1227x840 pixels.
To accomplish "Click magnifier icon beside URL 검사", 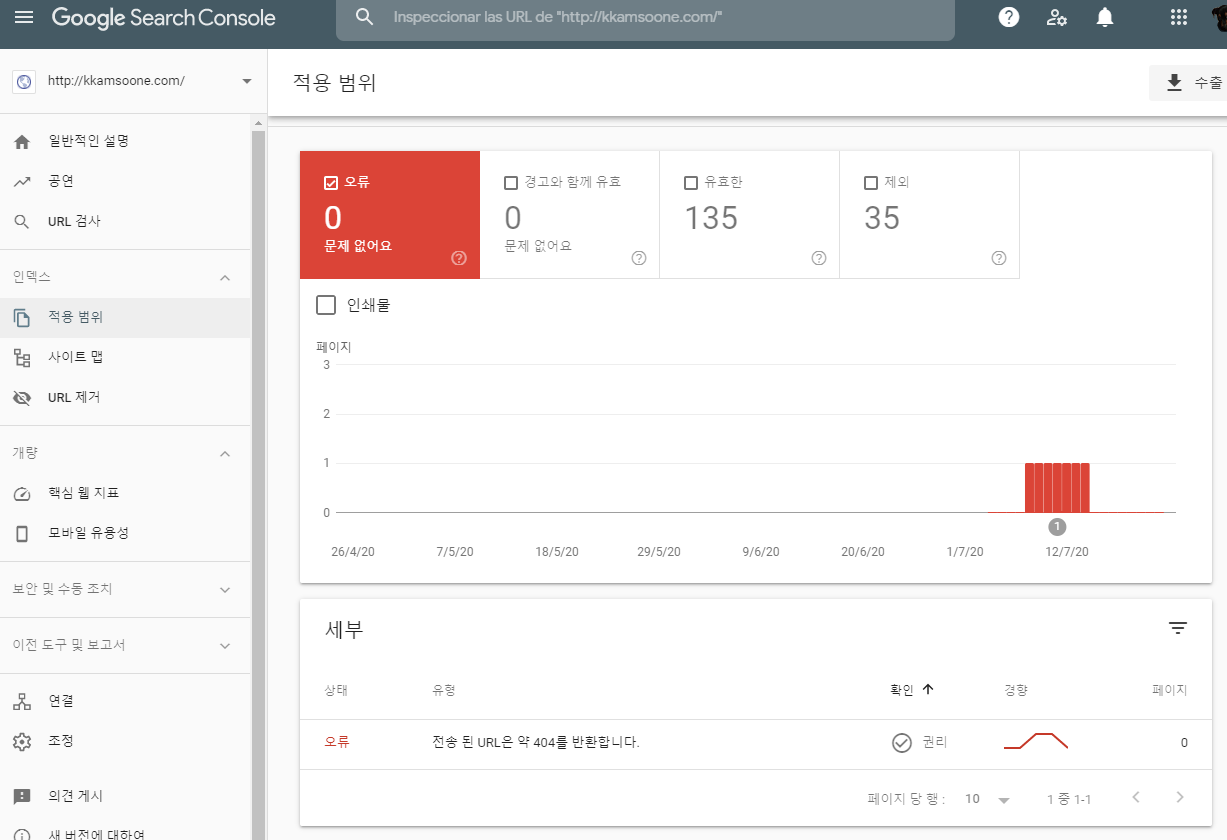I will point(22,222).
